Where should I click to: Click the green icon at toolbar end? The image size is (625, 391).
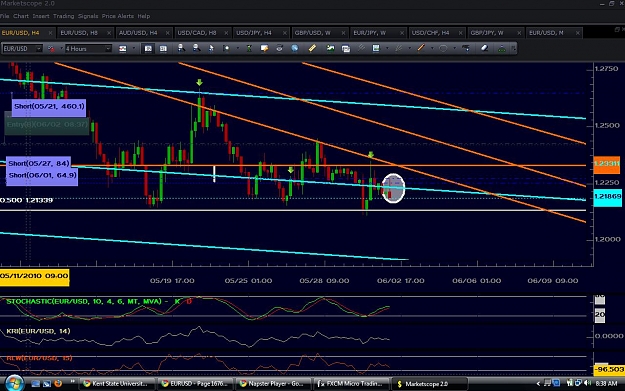tap(502, 49)
